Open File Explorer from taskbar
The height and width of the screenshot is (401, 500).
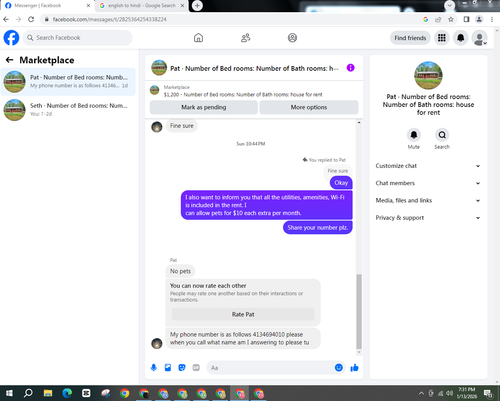tap(48, 393)
